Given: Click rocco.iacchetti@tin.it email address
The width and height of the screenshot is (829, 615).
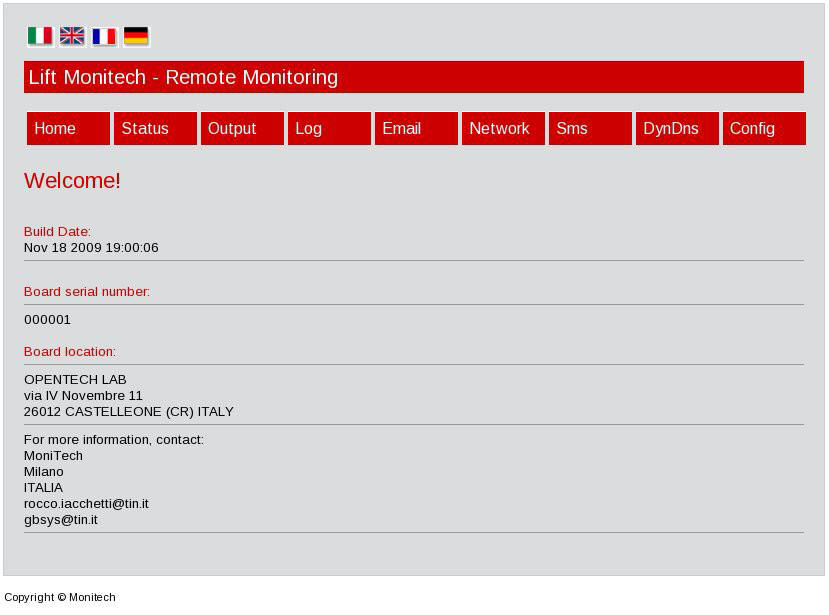Looking at the screenshot, I should point(86,503).
